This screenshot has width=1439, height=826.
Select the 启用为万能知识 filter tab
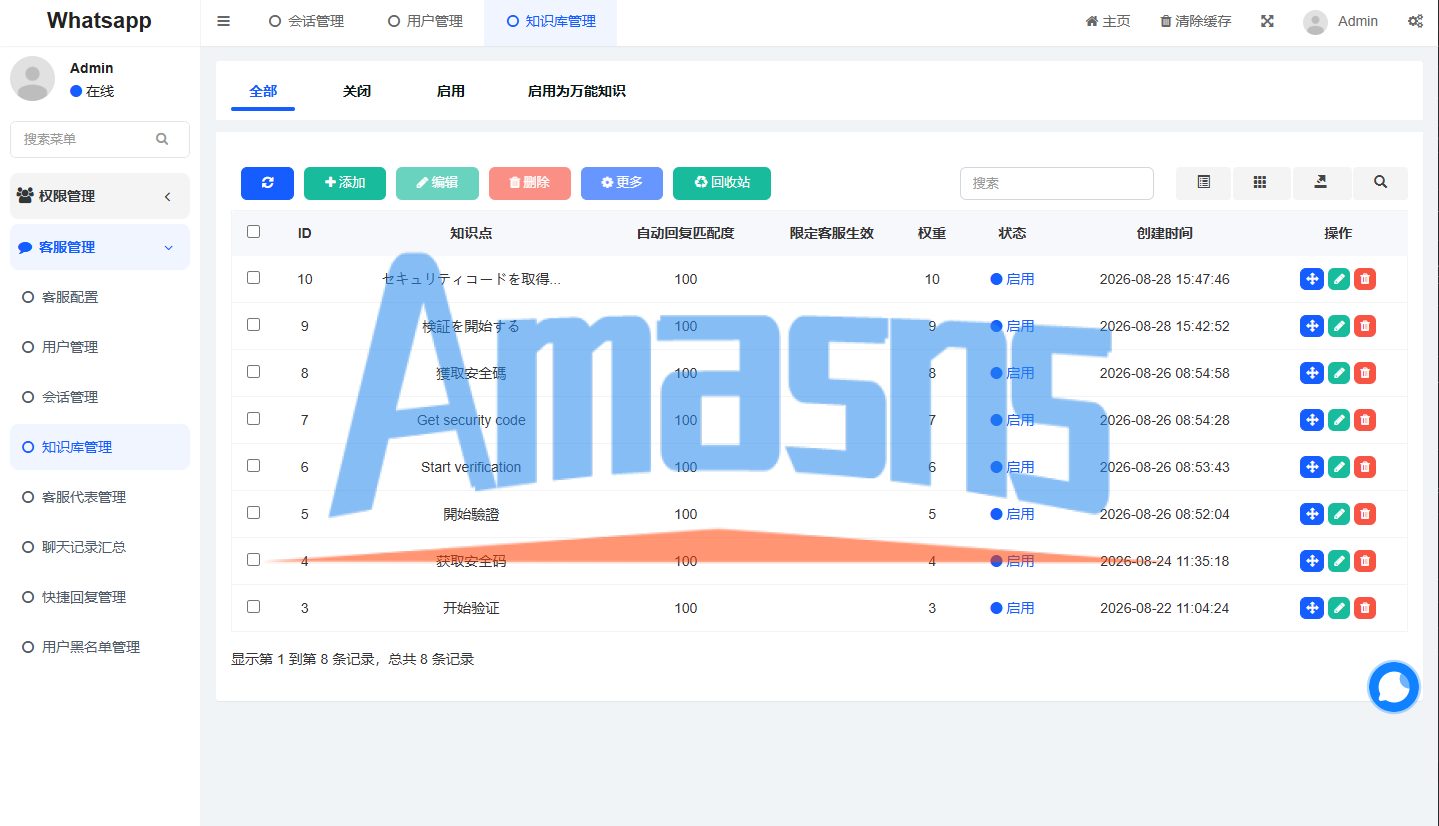[x=577, y=91]
